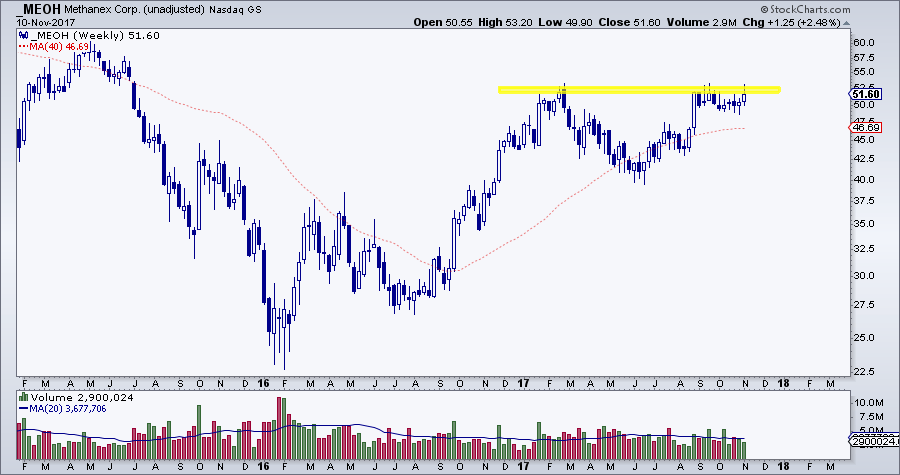The height and width of the screenshot is (475, 900).
Task: Click the 25.0 price axis label
Action: 863,337
